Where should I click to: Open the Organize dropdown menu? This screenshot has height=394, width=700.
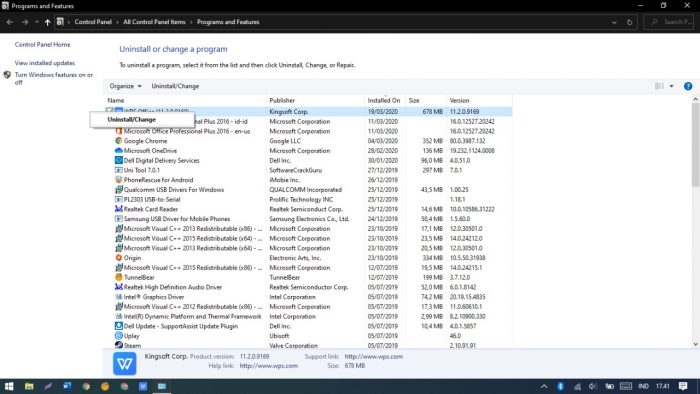coord(125,86)
